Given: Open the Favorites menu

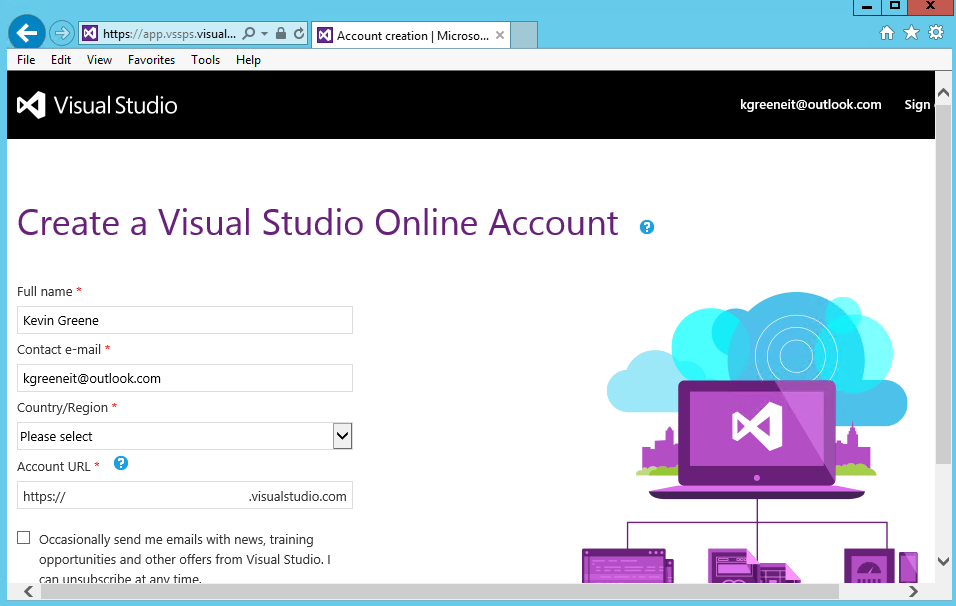Looking at the screenshot, I should click(151, 60).
